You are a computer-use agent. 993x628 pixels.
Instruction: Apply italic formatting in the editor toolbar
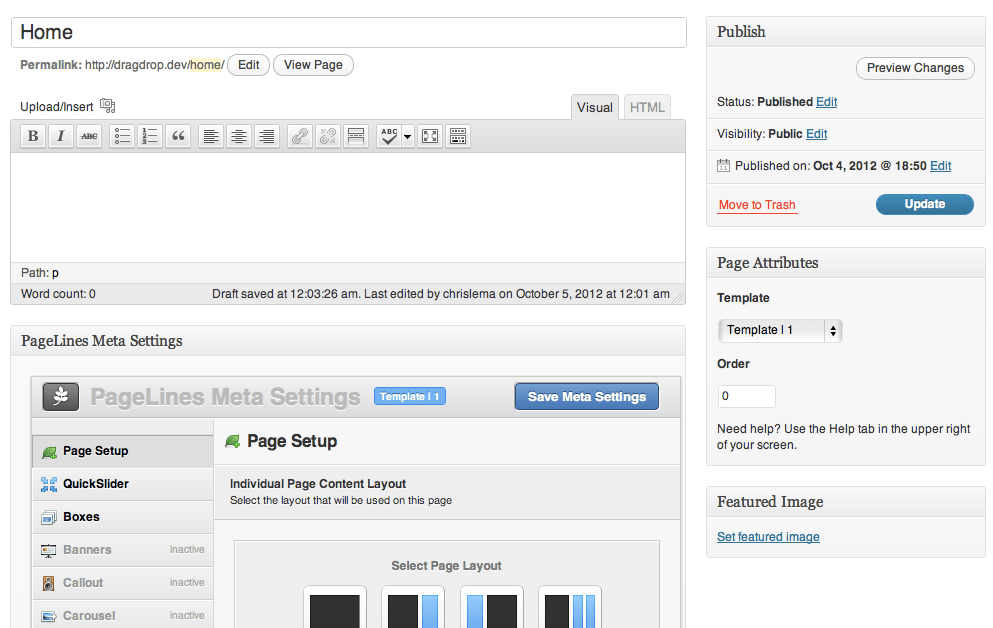(61, 137)
